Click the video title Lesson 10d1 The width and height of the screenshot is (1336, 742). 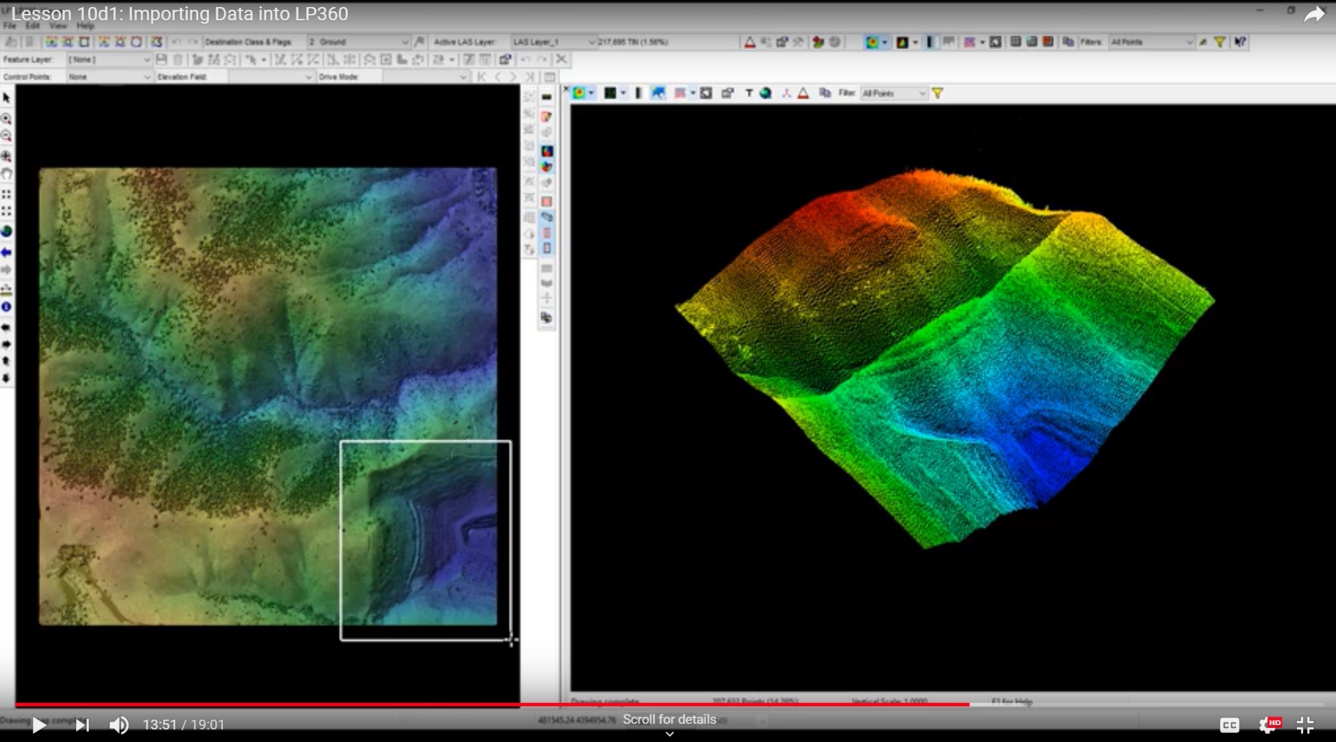pyautogui.click(x=180, y=14)
